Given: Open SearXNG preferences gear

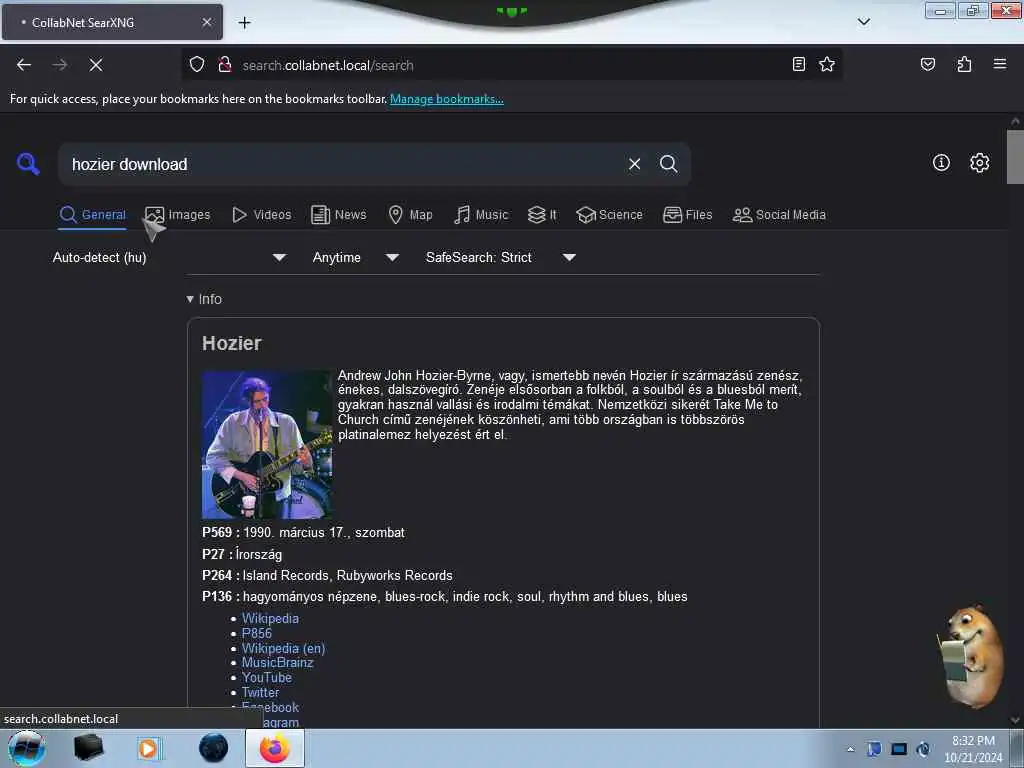Looking at the screenshot, I should 980,163.
